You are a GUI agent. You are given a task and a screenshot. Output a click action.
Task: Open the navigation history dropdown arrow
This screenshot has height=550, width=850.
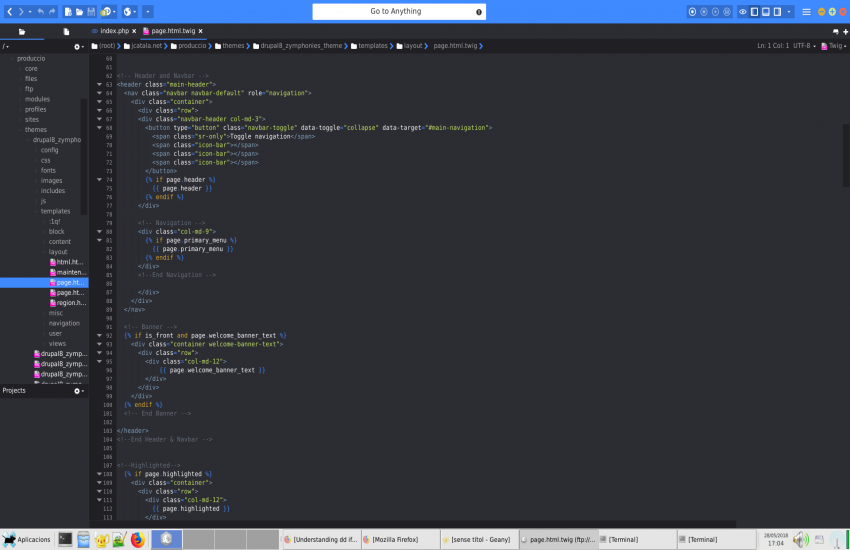30,12
